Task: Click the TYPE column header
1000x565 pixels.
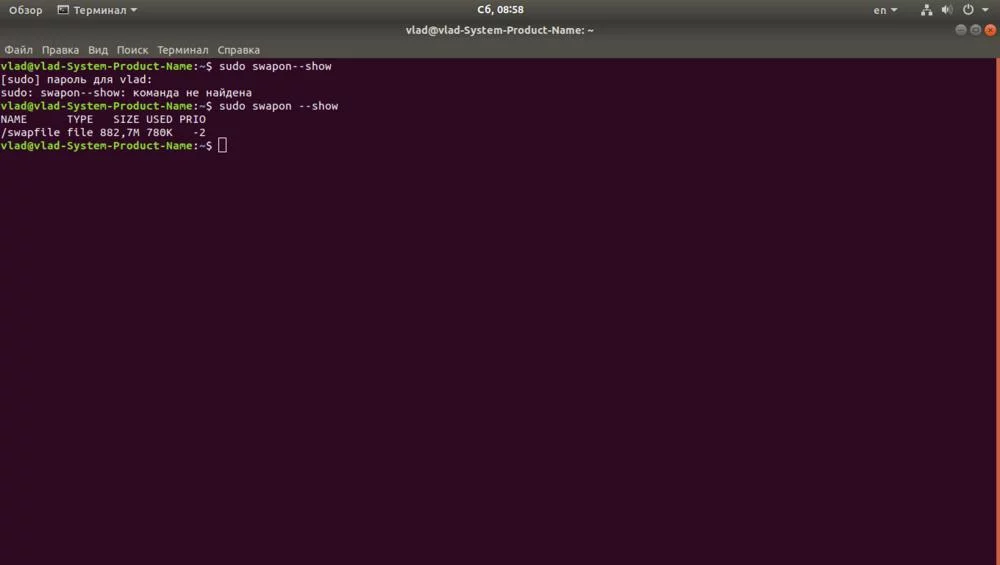Action: click(80, 119)
